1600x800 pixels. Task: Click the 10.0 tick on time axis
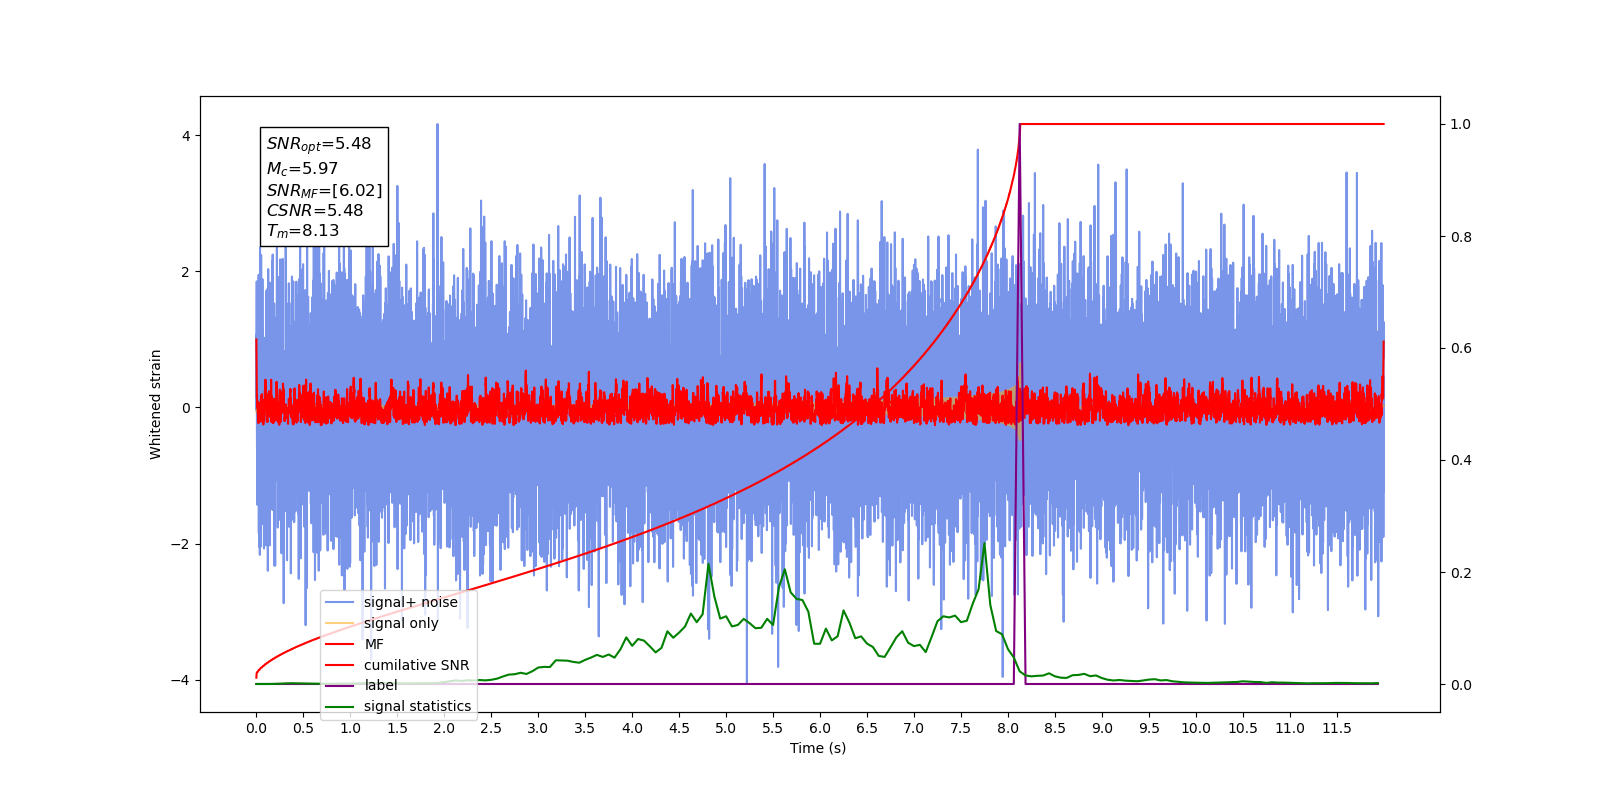1196,728
